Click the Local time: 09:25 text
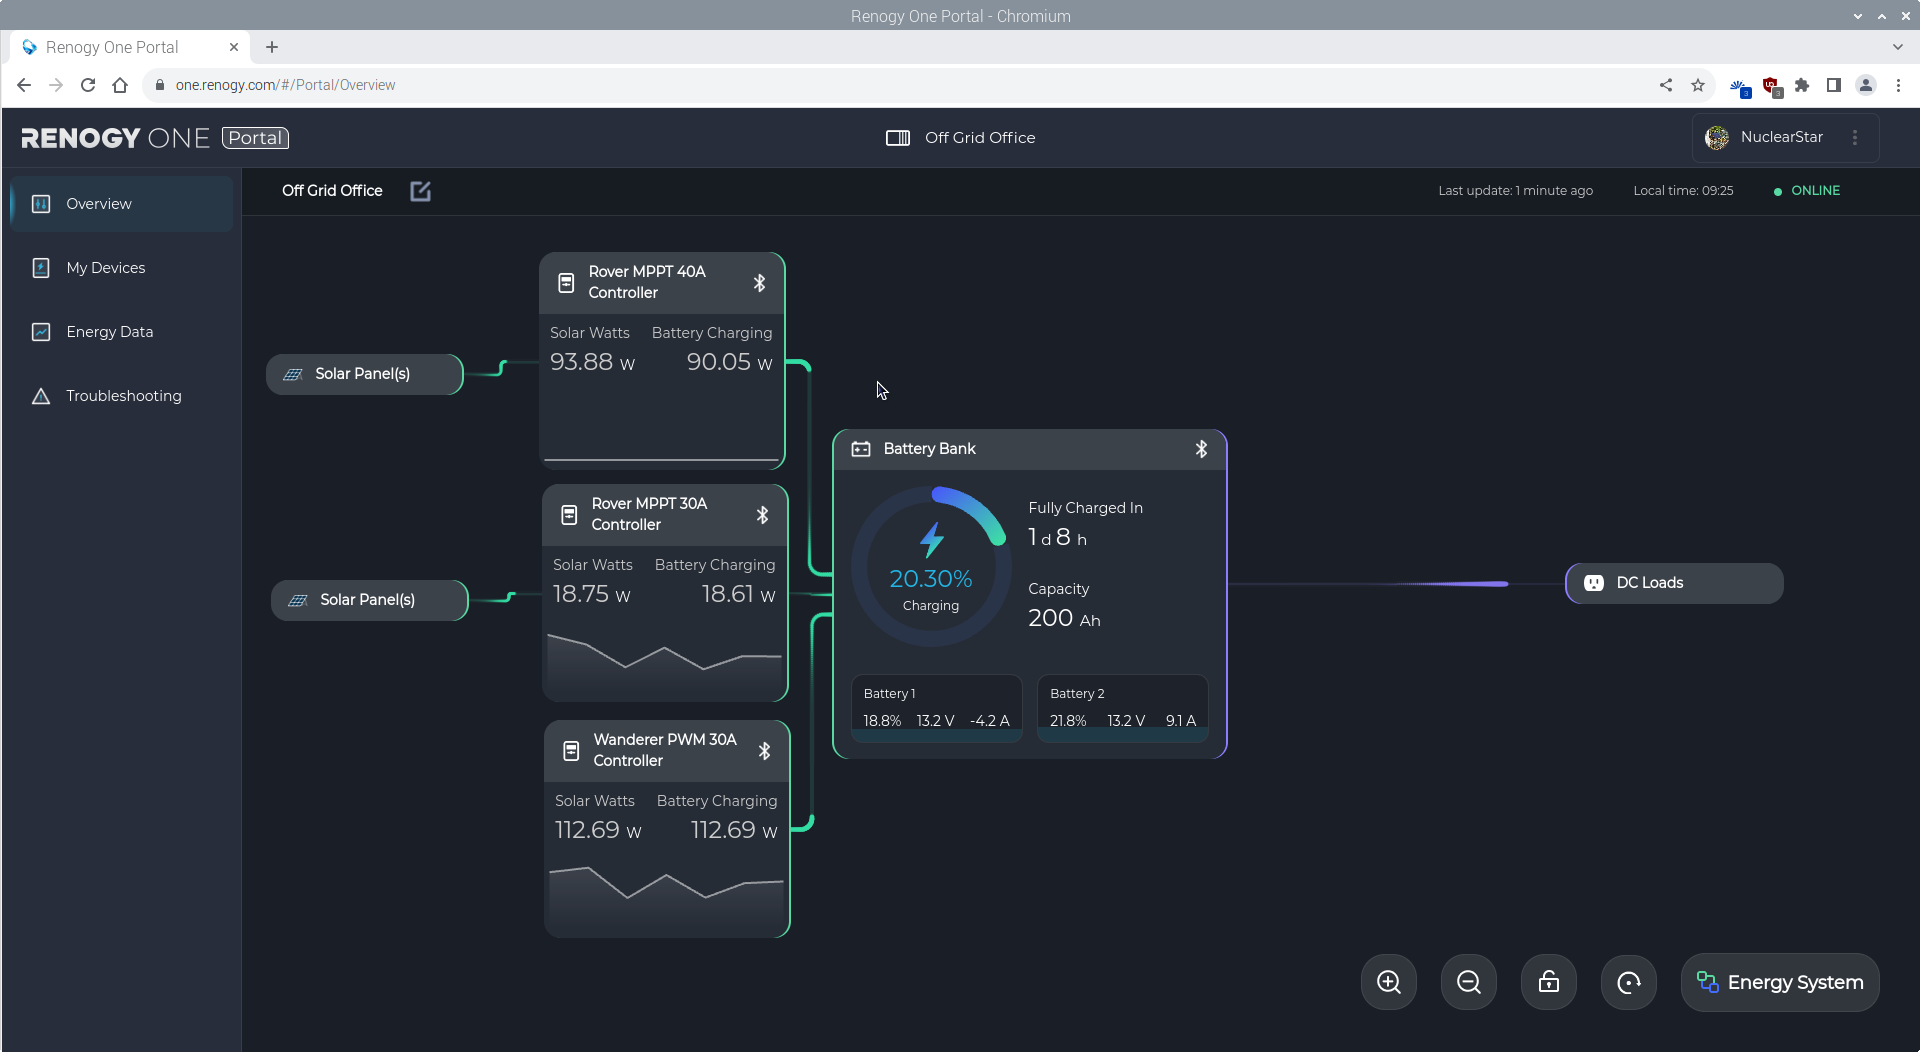The image size is (1920, 1052). (1683, 191)
